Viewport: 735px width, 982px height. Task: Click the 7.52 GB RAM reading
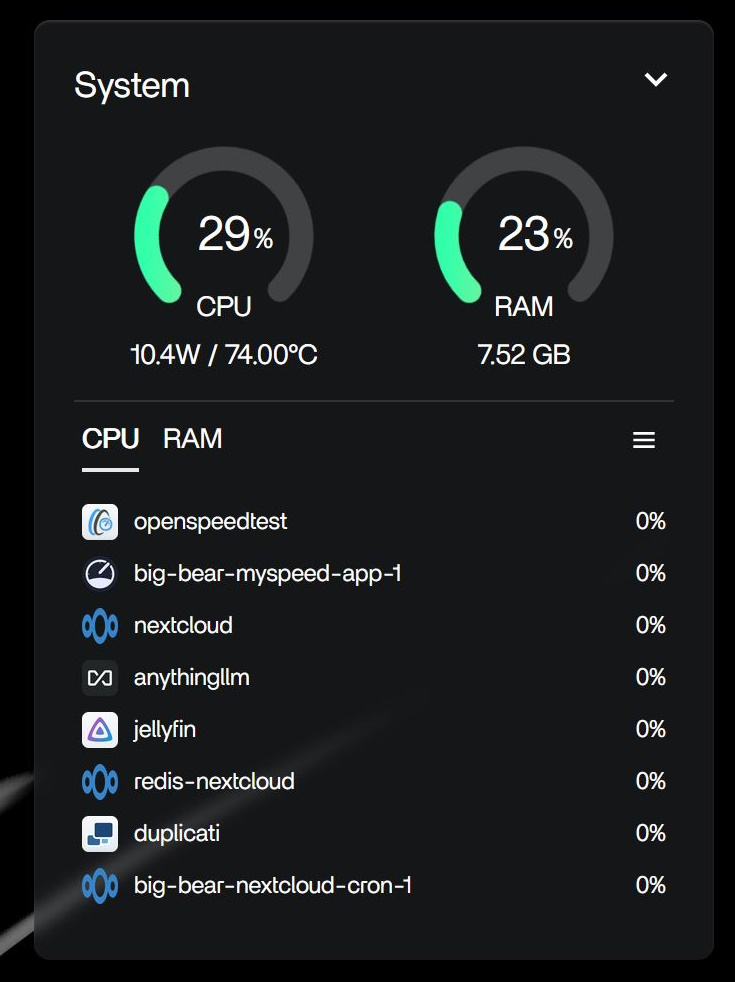click(524, 355)
